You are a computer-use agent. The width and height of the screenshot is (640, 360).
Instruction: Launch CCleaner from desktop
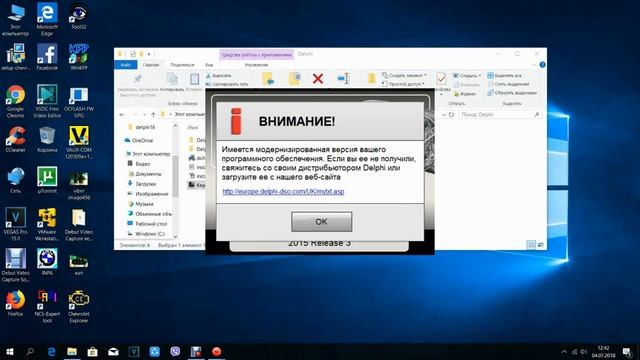tap(15, 139)
